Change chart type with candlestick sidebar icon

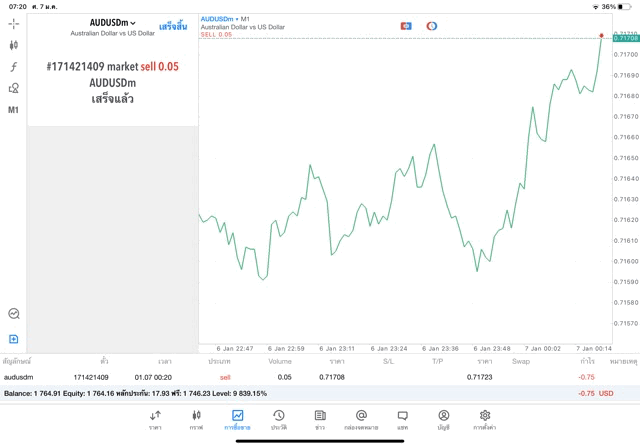(13, 45)
